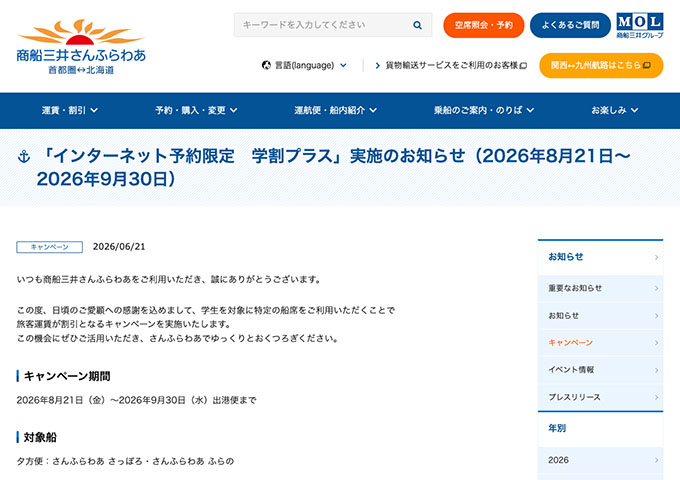Open 関西↔九州航路はこちら button
Screen dimensions: 680x480
tap(601, 65)
